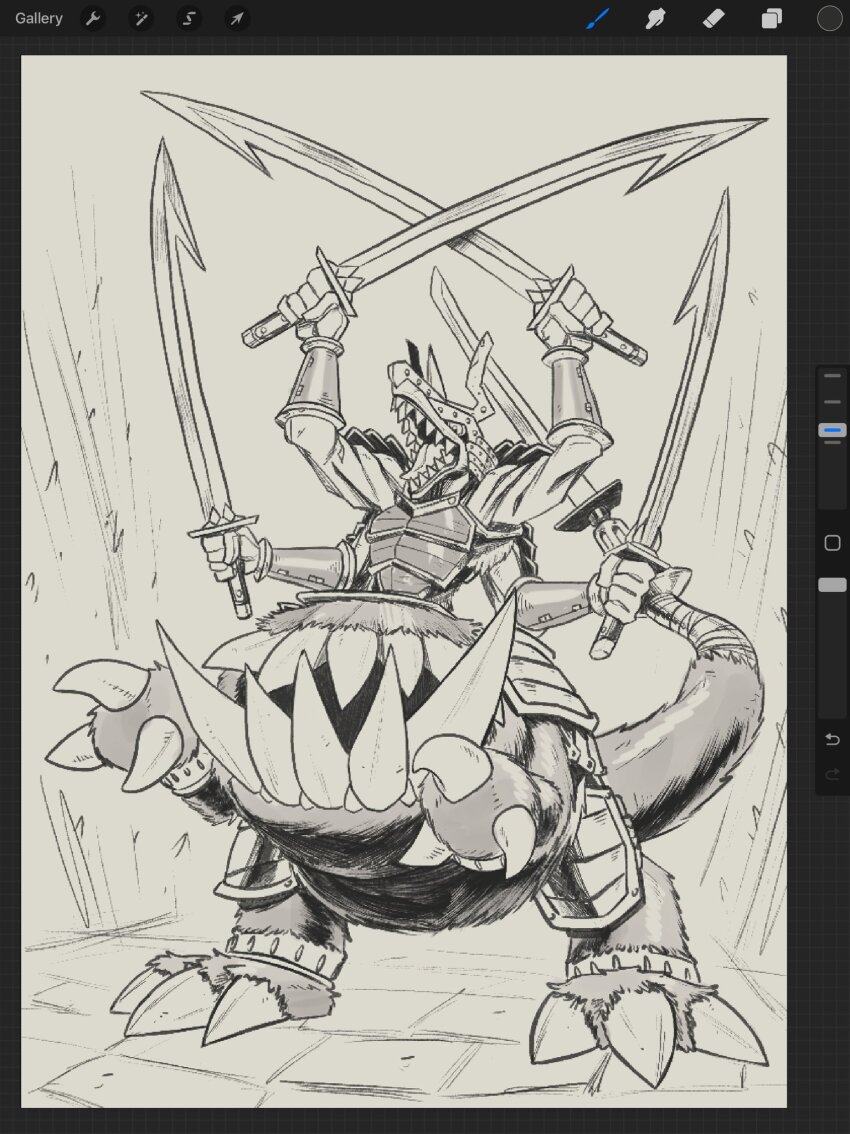Undo the last stroke with sidebar arrow
The height and width of the screenshot is (1134, 850).
pos(832,739)
